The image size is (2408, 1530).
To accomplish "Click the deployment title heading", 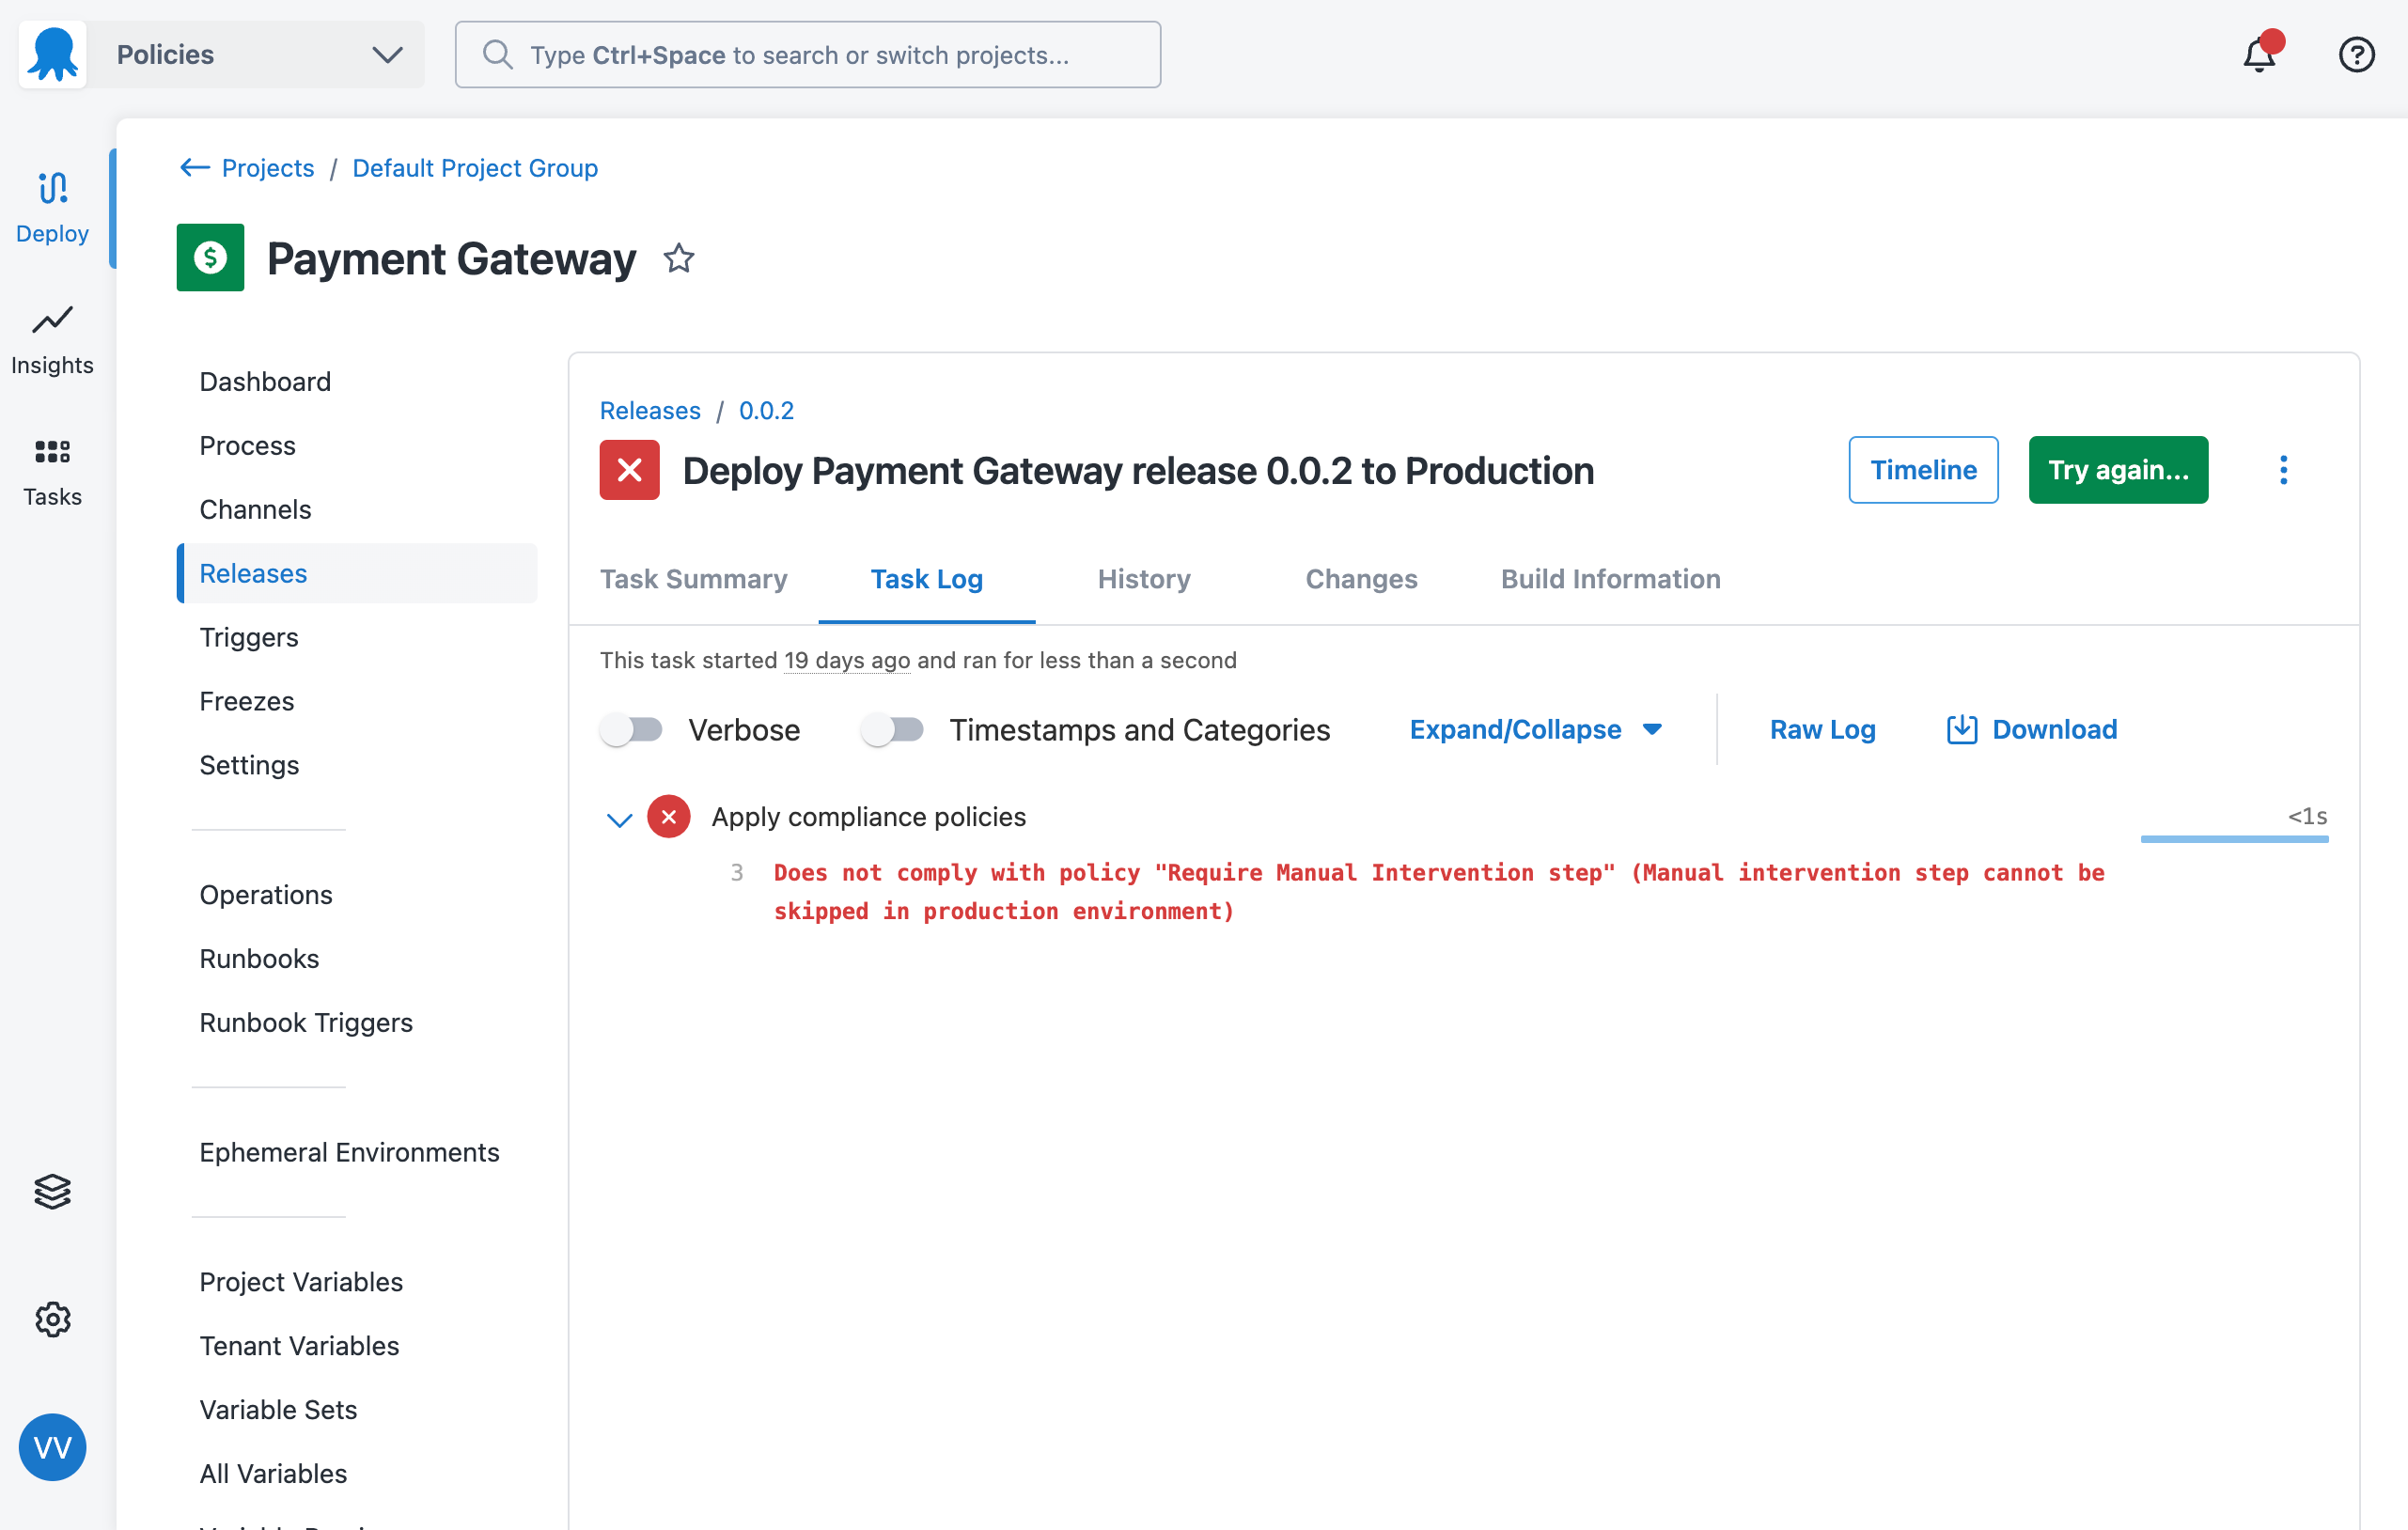I will coord(1138,470).
